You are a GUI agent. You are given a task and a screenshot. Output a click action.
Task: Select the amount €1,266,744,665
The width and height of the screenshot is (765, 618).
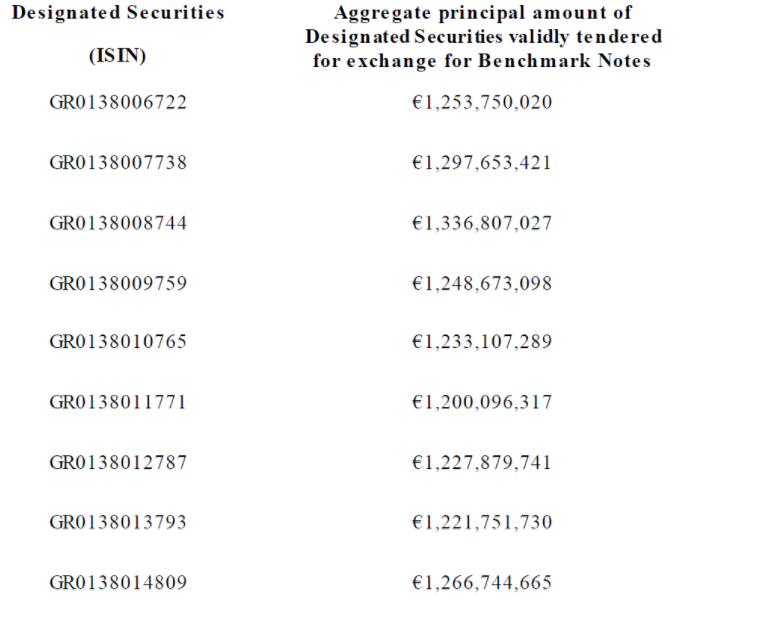pos(481,582)
